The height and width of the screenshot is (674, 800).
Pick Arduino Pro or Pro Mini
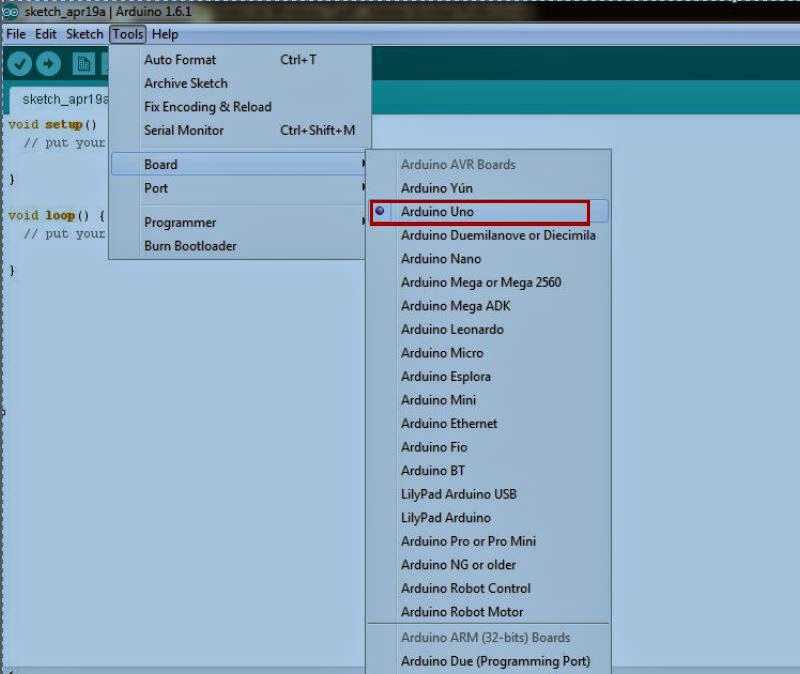(x=489, y=541)
